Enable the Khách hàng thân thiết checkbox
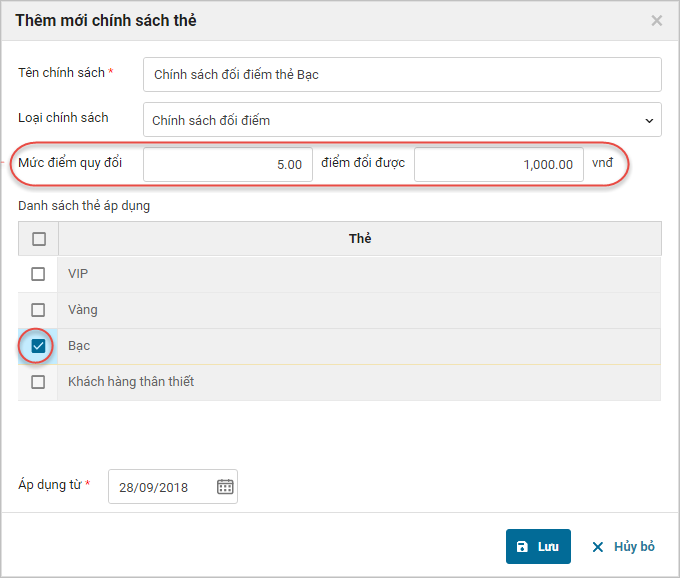 (x=38, y=382)
